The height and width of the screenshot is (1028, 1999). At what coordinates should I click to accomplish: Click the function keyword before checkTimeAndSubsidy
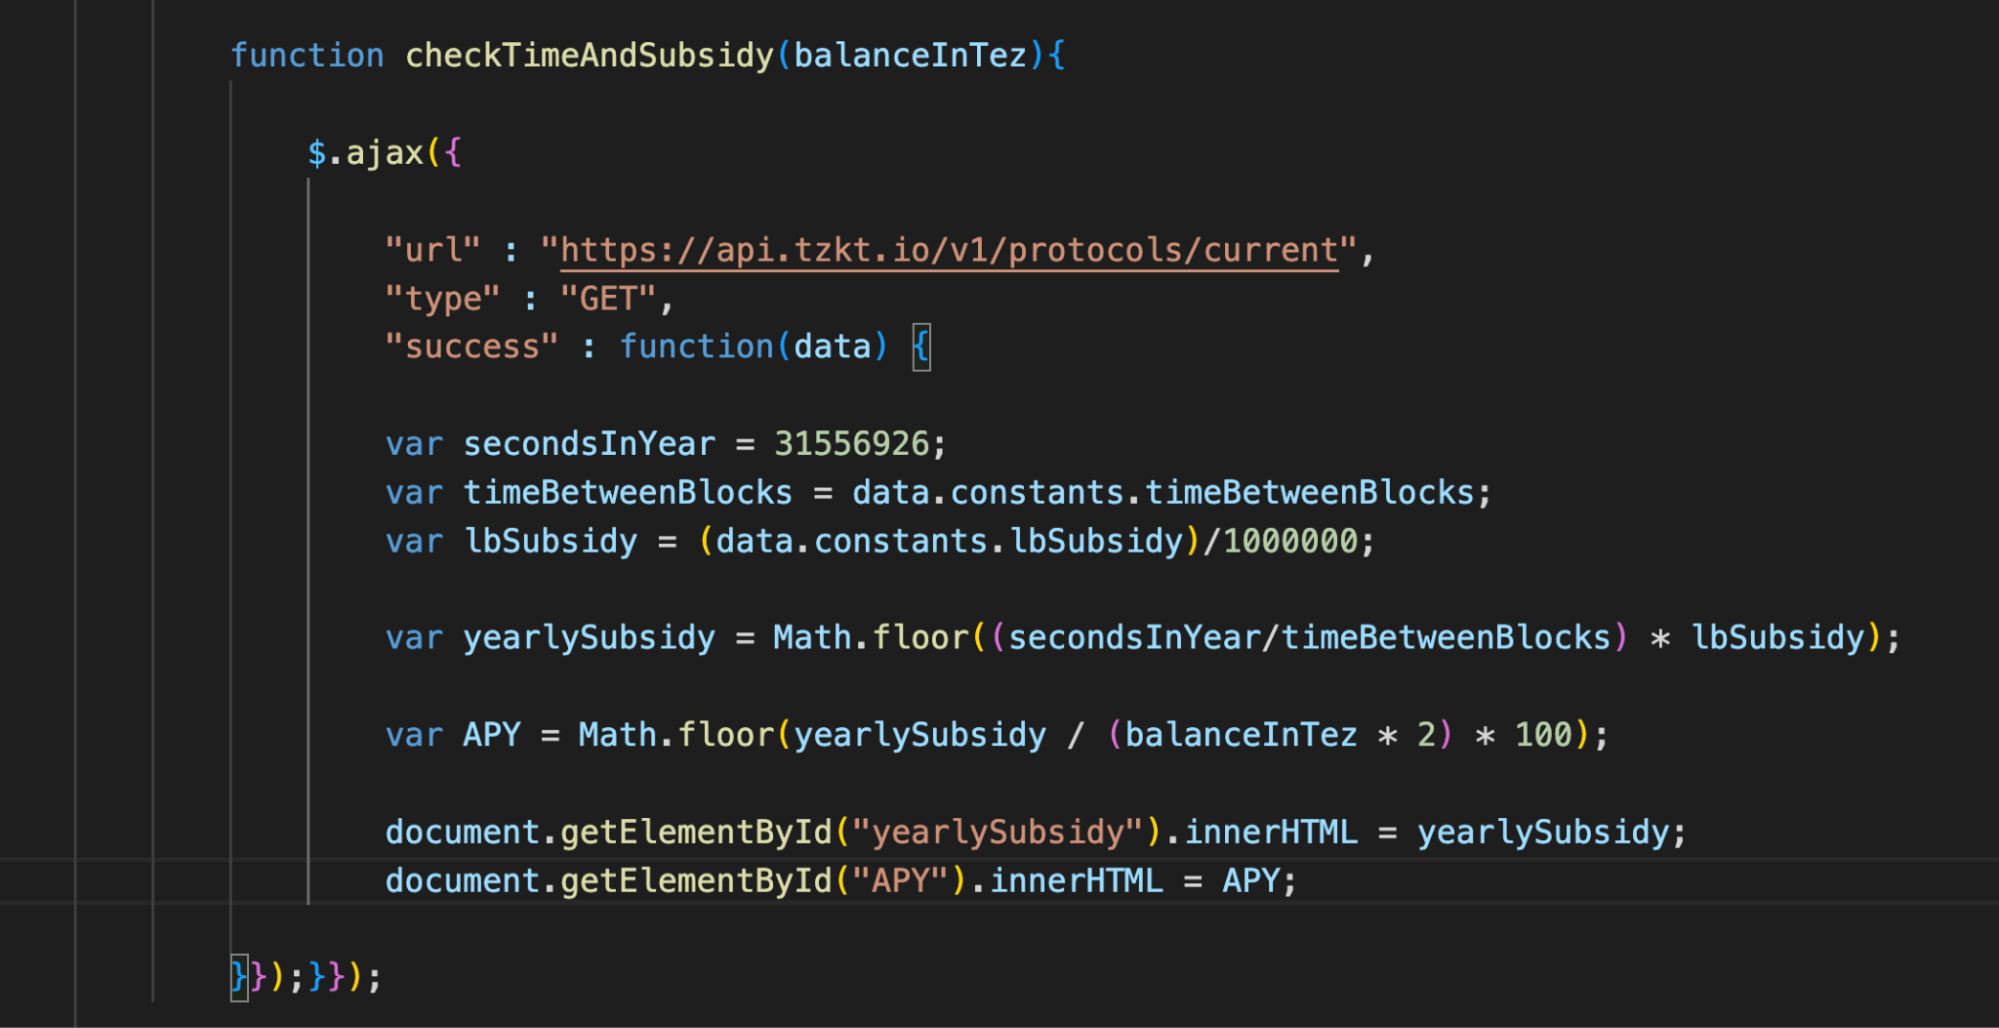point(307,55)
